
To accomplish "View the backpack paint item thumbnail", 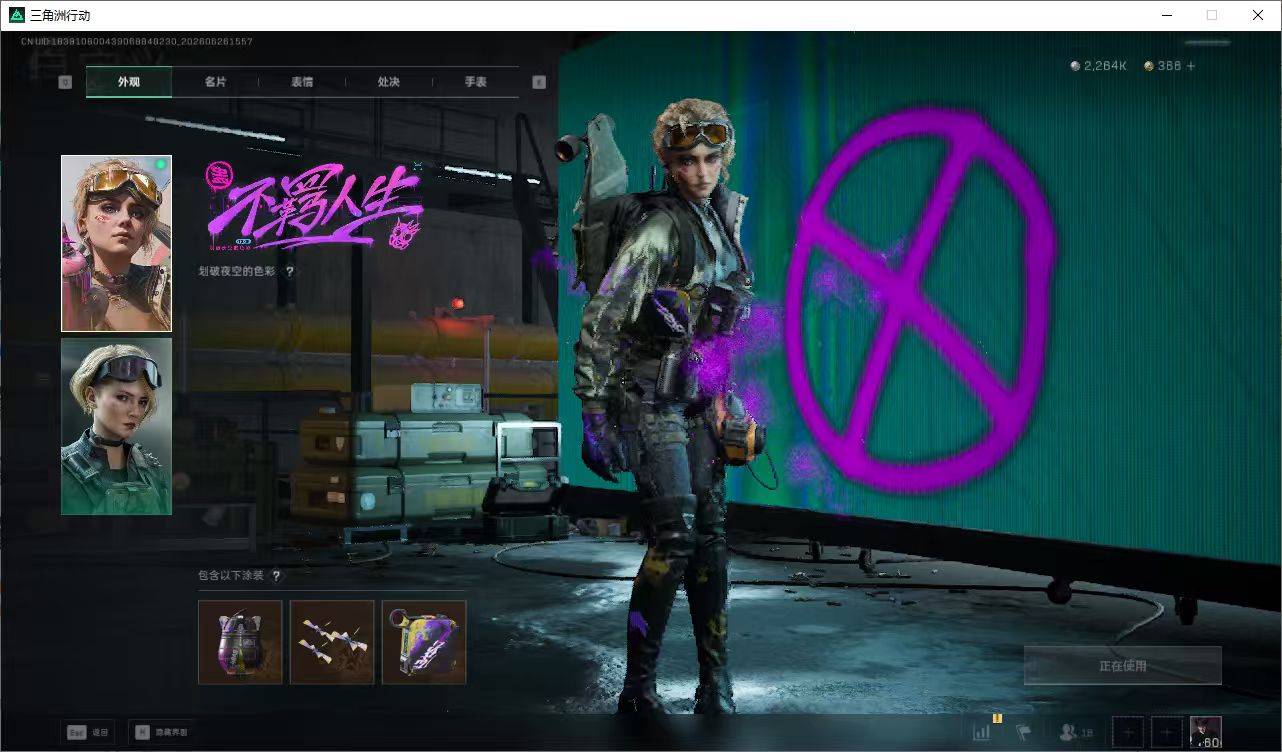I will pos(240,642).
